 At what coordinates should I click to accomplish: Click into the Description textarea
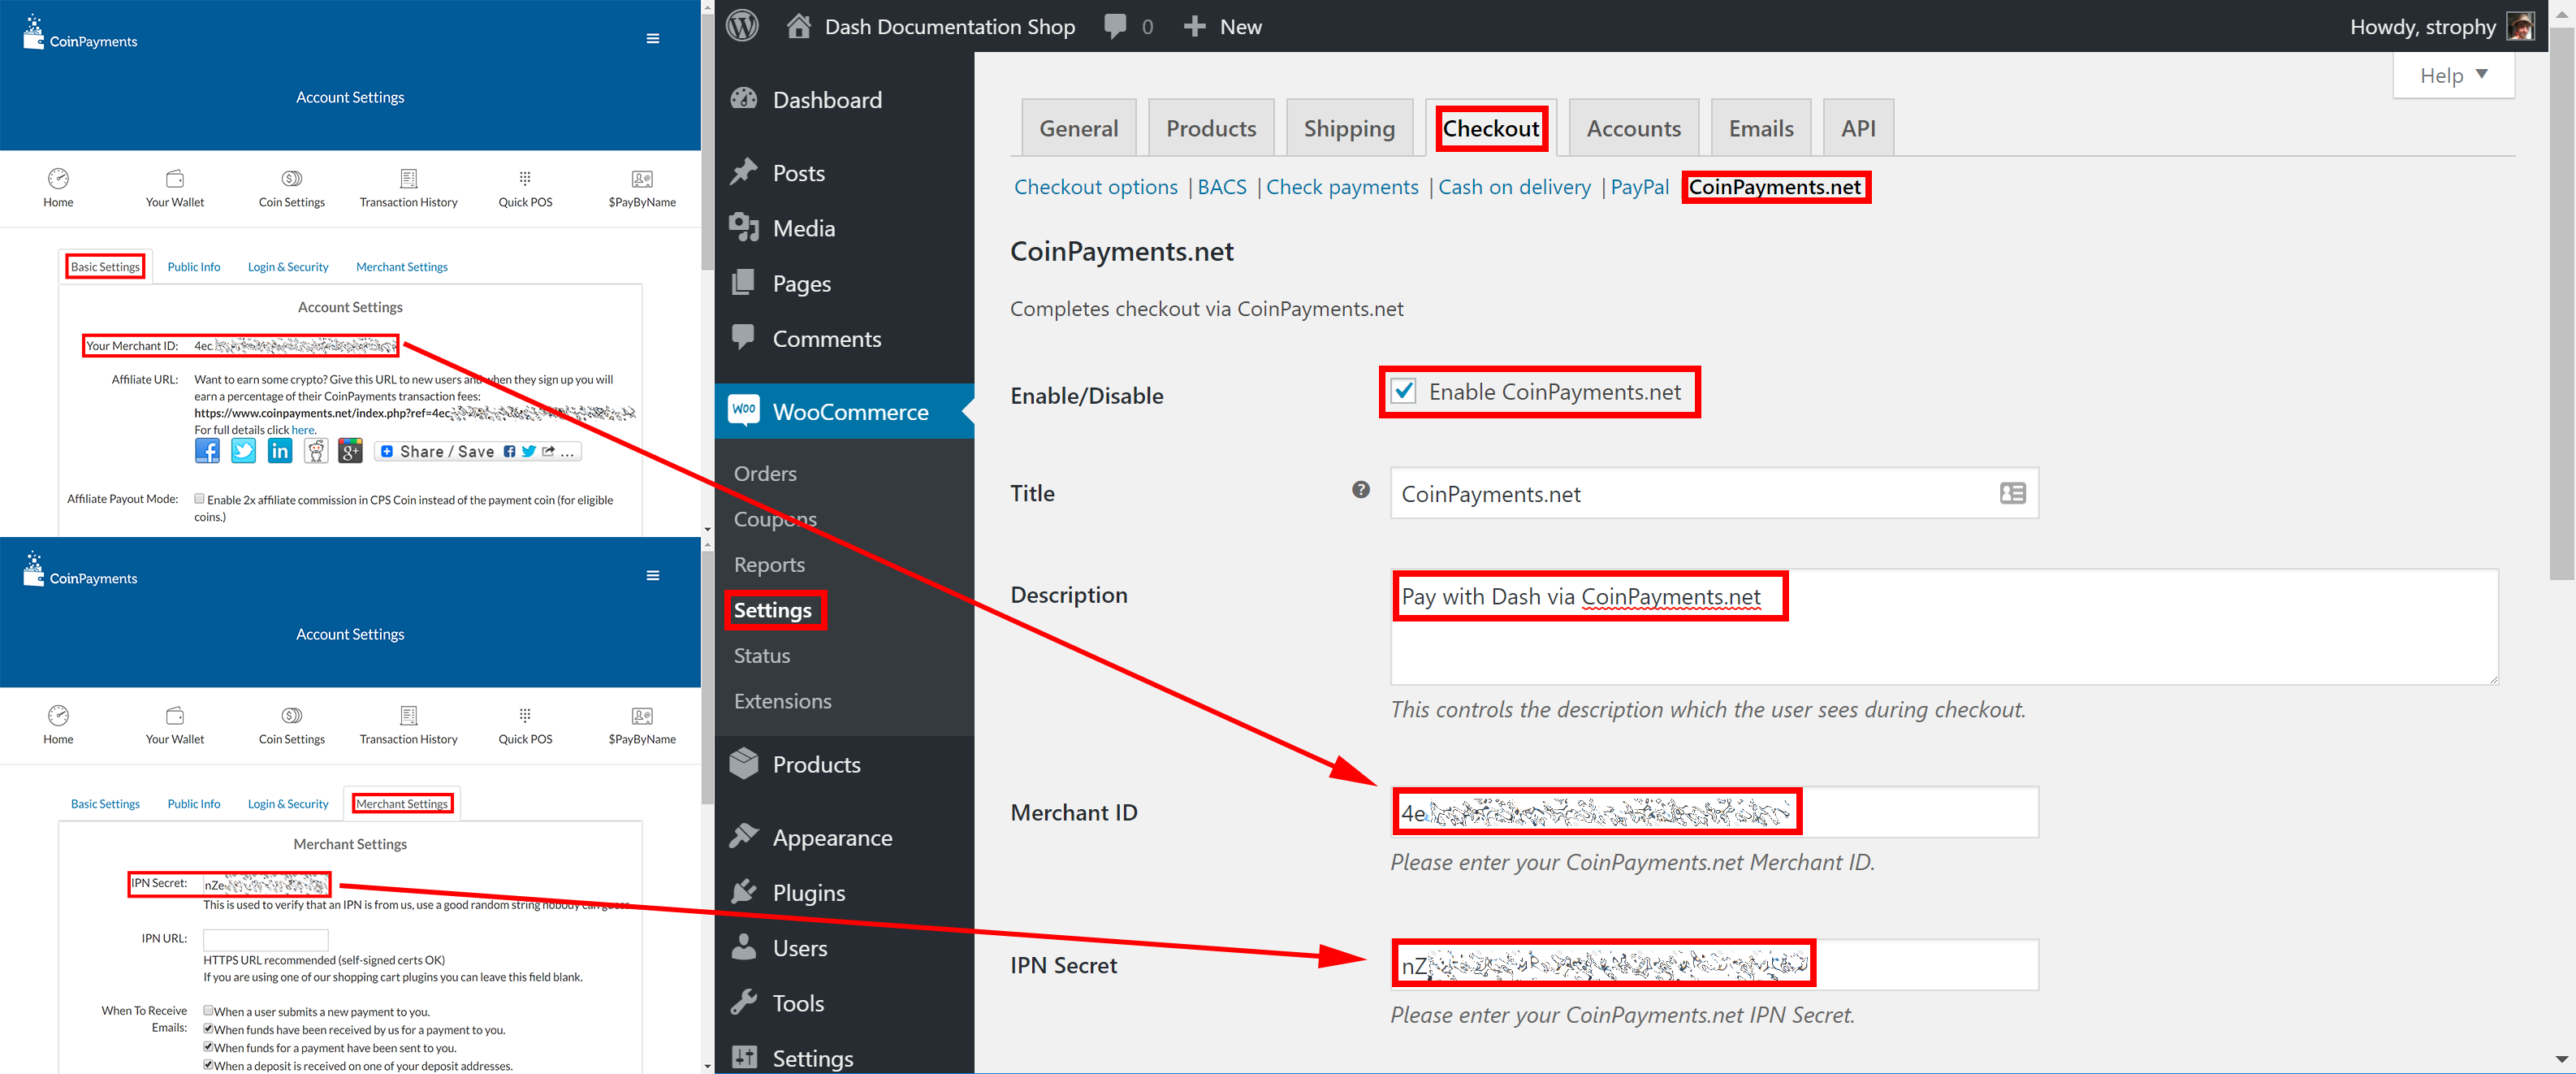click(x=1944, y=627)
